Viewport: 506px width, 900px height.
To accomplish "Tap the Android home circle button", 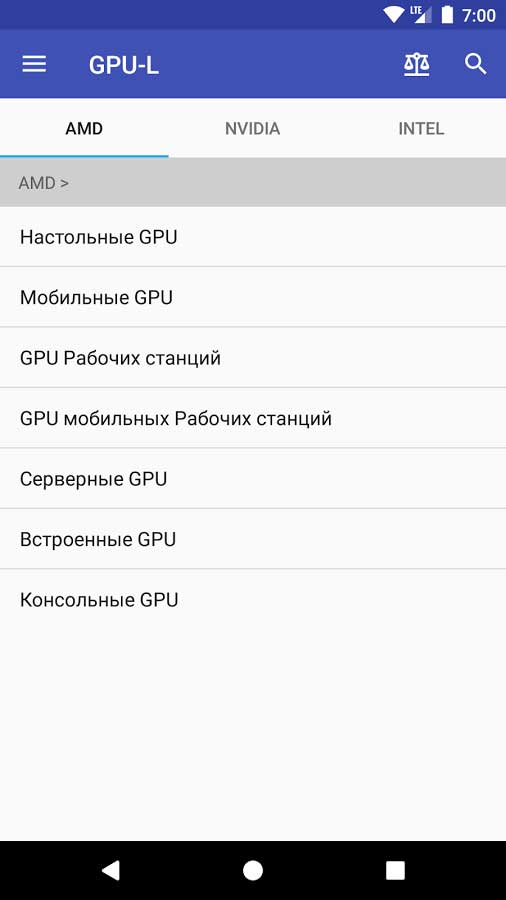I will [x=252, y=870].
